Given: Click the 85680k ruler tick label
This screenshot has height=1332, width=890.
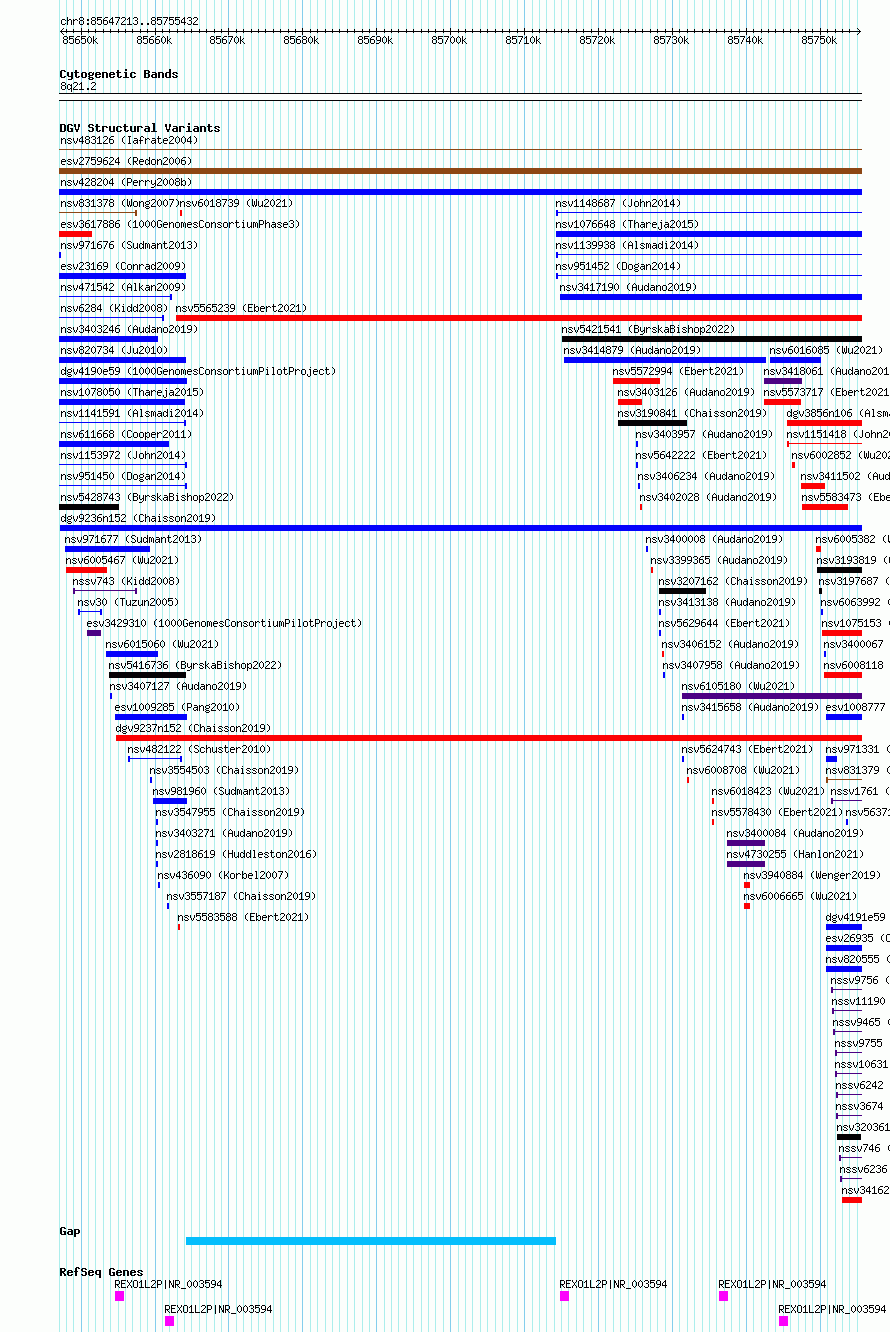Looking at the screenshot, I should (x=301, y=39).
